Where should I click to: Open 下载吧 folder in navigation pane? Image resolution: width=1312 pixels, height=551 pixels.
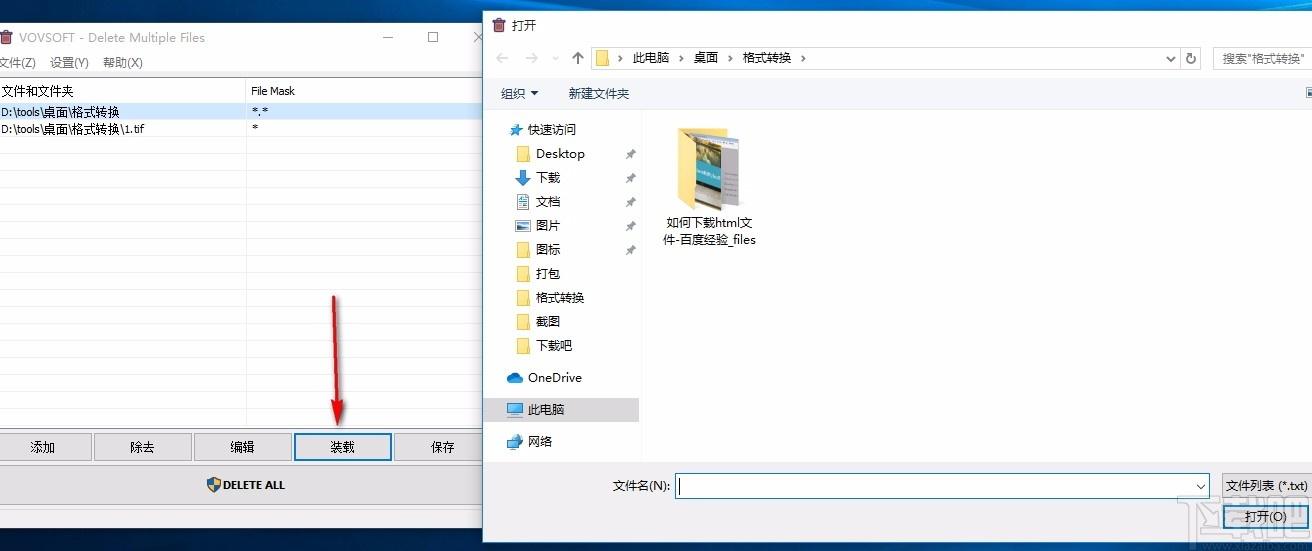point(554,346)
